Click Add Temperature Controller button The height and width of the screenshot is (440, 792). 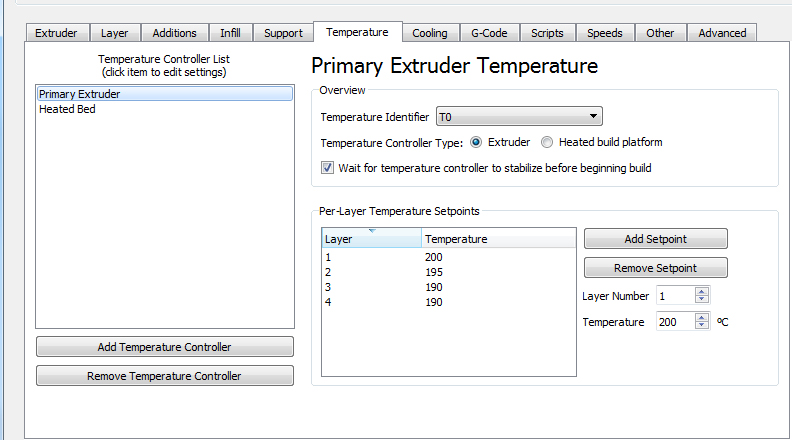(x=165, y=347)
